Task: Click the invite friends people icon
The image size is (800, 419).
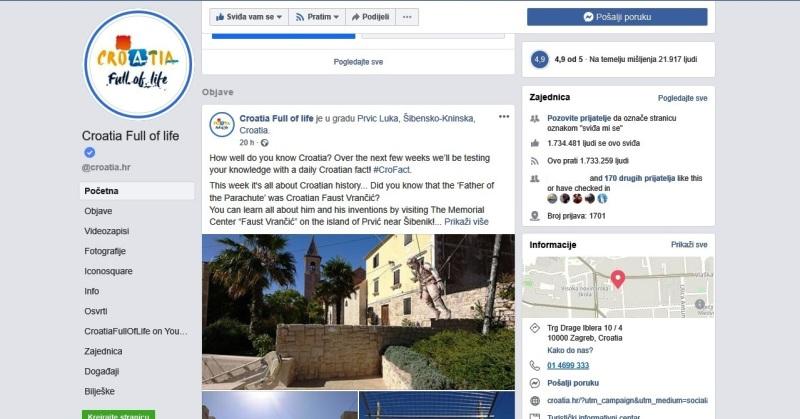Action: click(x=535, y=118)
